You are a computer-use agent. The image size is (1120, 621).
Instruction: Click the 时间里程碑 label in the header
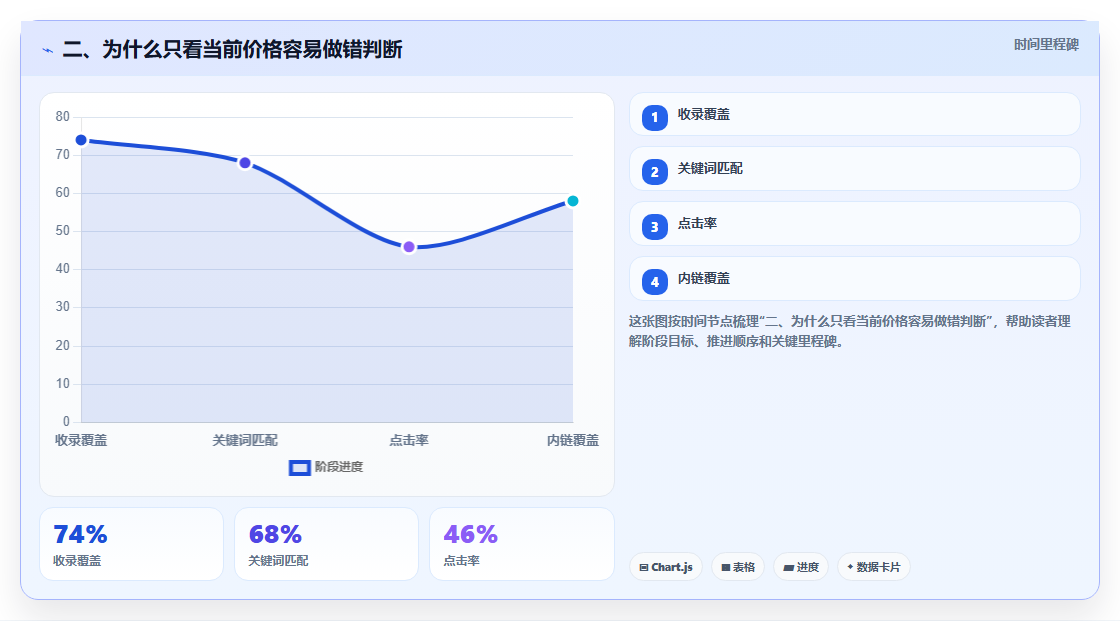point(1046,44)
